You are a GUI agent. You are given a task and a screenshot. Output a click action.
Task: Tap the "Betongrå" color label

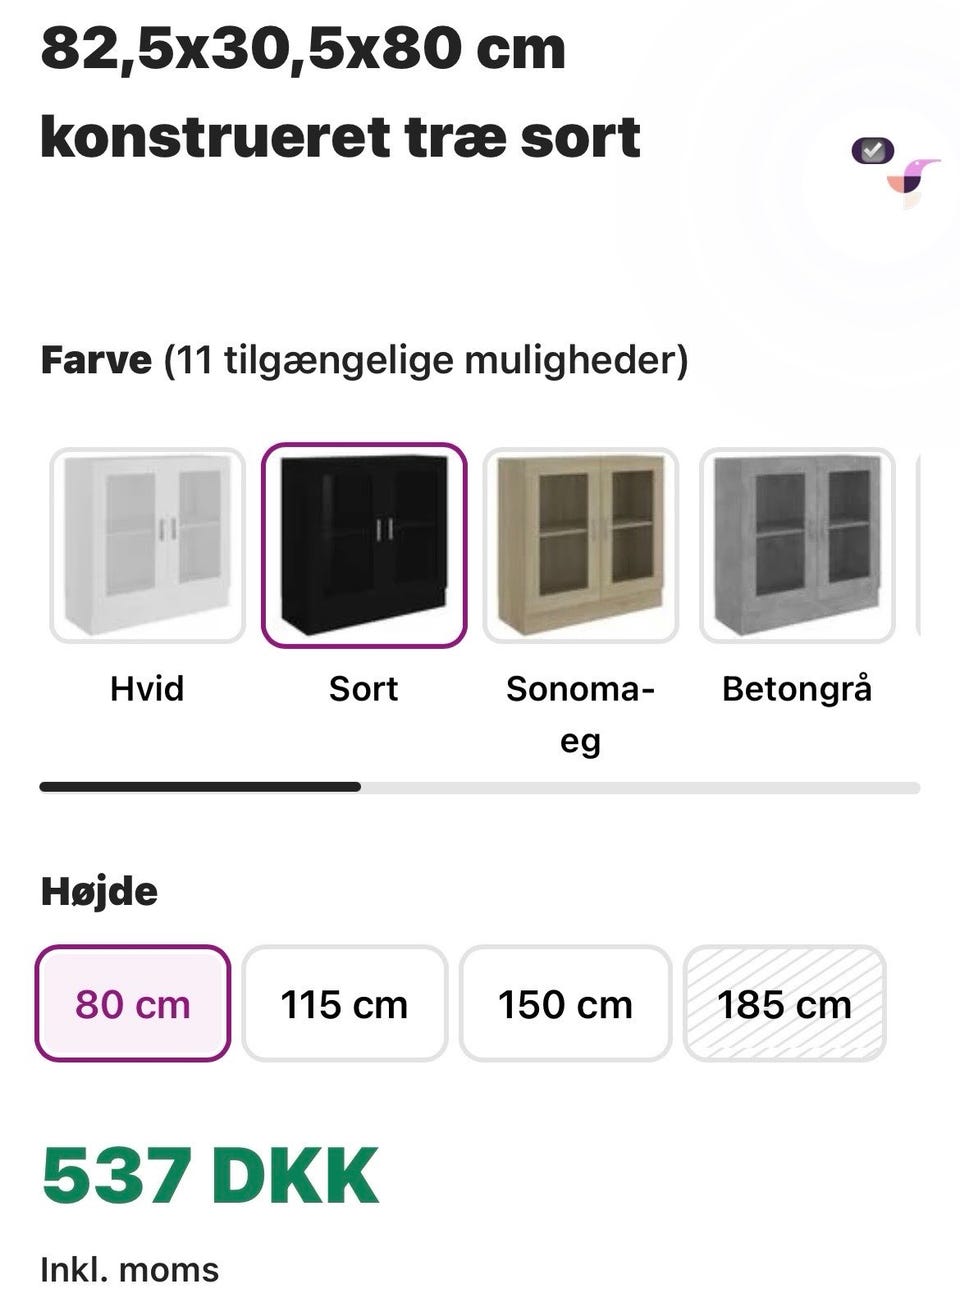coord(797,689)
